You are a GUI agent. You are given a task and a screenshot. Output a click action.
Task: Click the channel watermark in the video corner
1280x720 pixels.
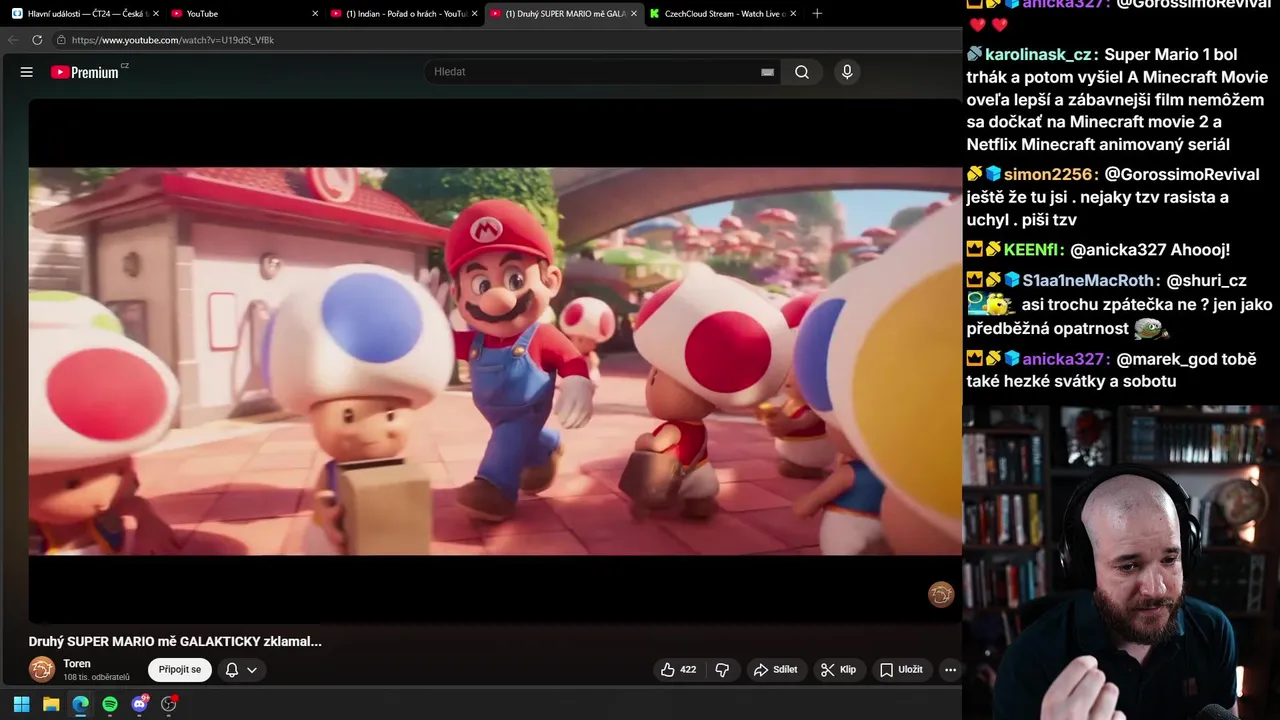pyautogui.click(x=941, y=595)
